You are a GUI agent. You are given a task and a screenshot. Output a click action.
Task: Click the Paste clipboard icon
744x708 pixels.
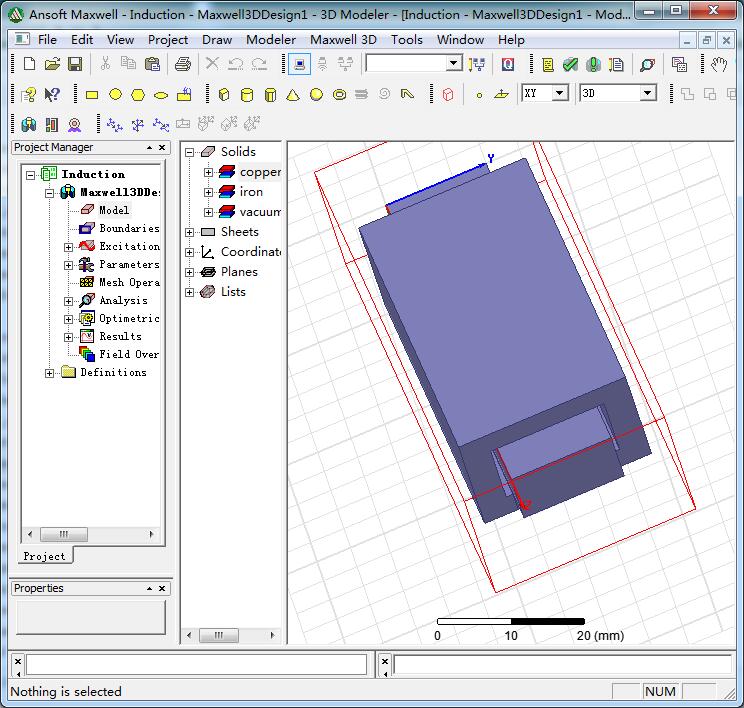click(x=152, y=64)
